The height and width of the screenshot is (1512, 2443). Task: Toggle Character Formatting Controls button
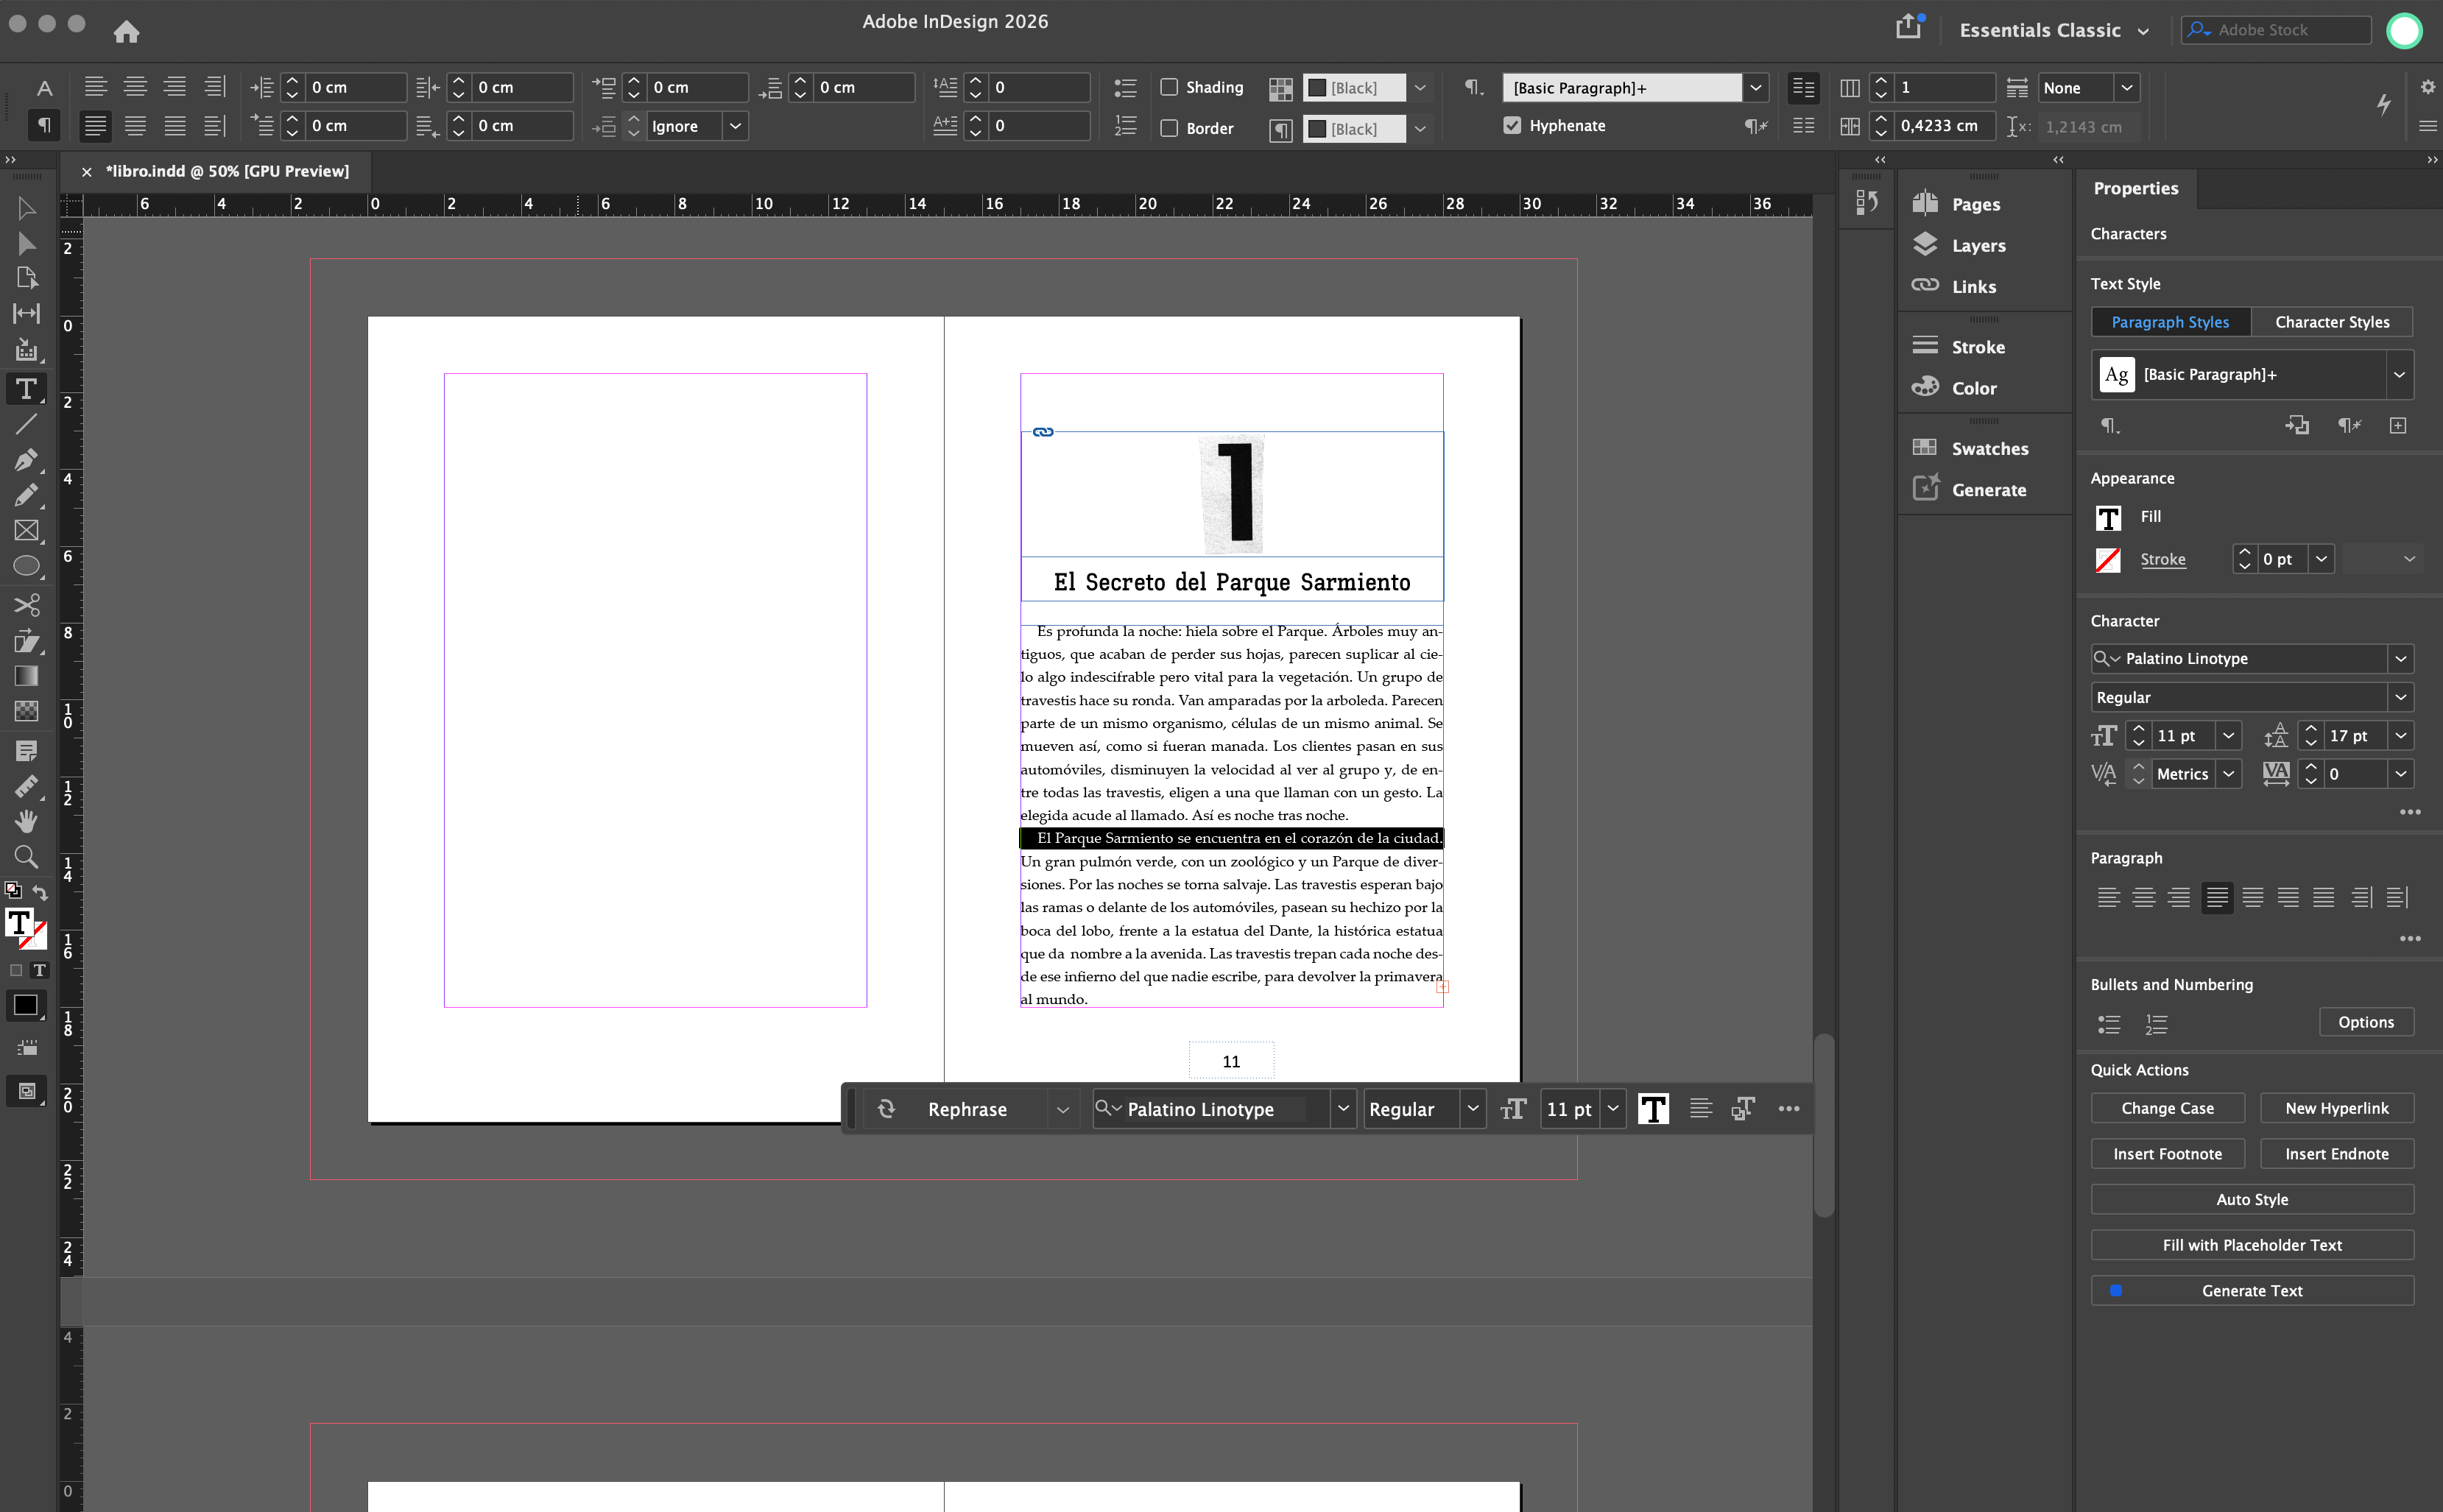coord(44,87)
